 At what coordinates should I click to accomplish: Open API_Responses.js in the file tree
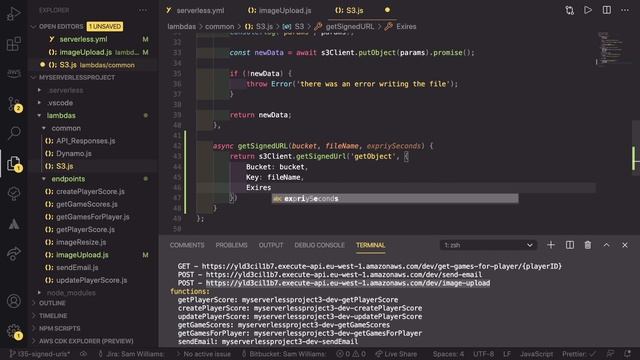tap(86, 141)
